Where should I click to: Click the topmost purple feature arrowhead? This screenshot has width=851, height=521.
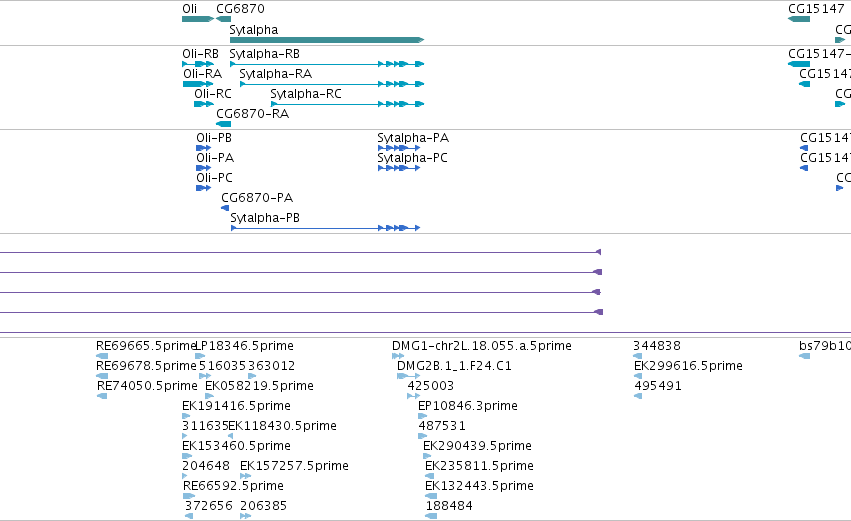(599, 252)
